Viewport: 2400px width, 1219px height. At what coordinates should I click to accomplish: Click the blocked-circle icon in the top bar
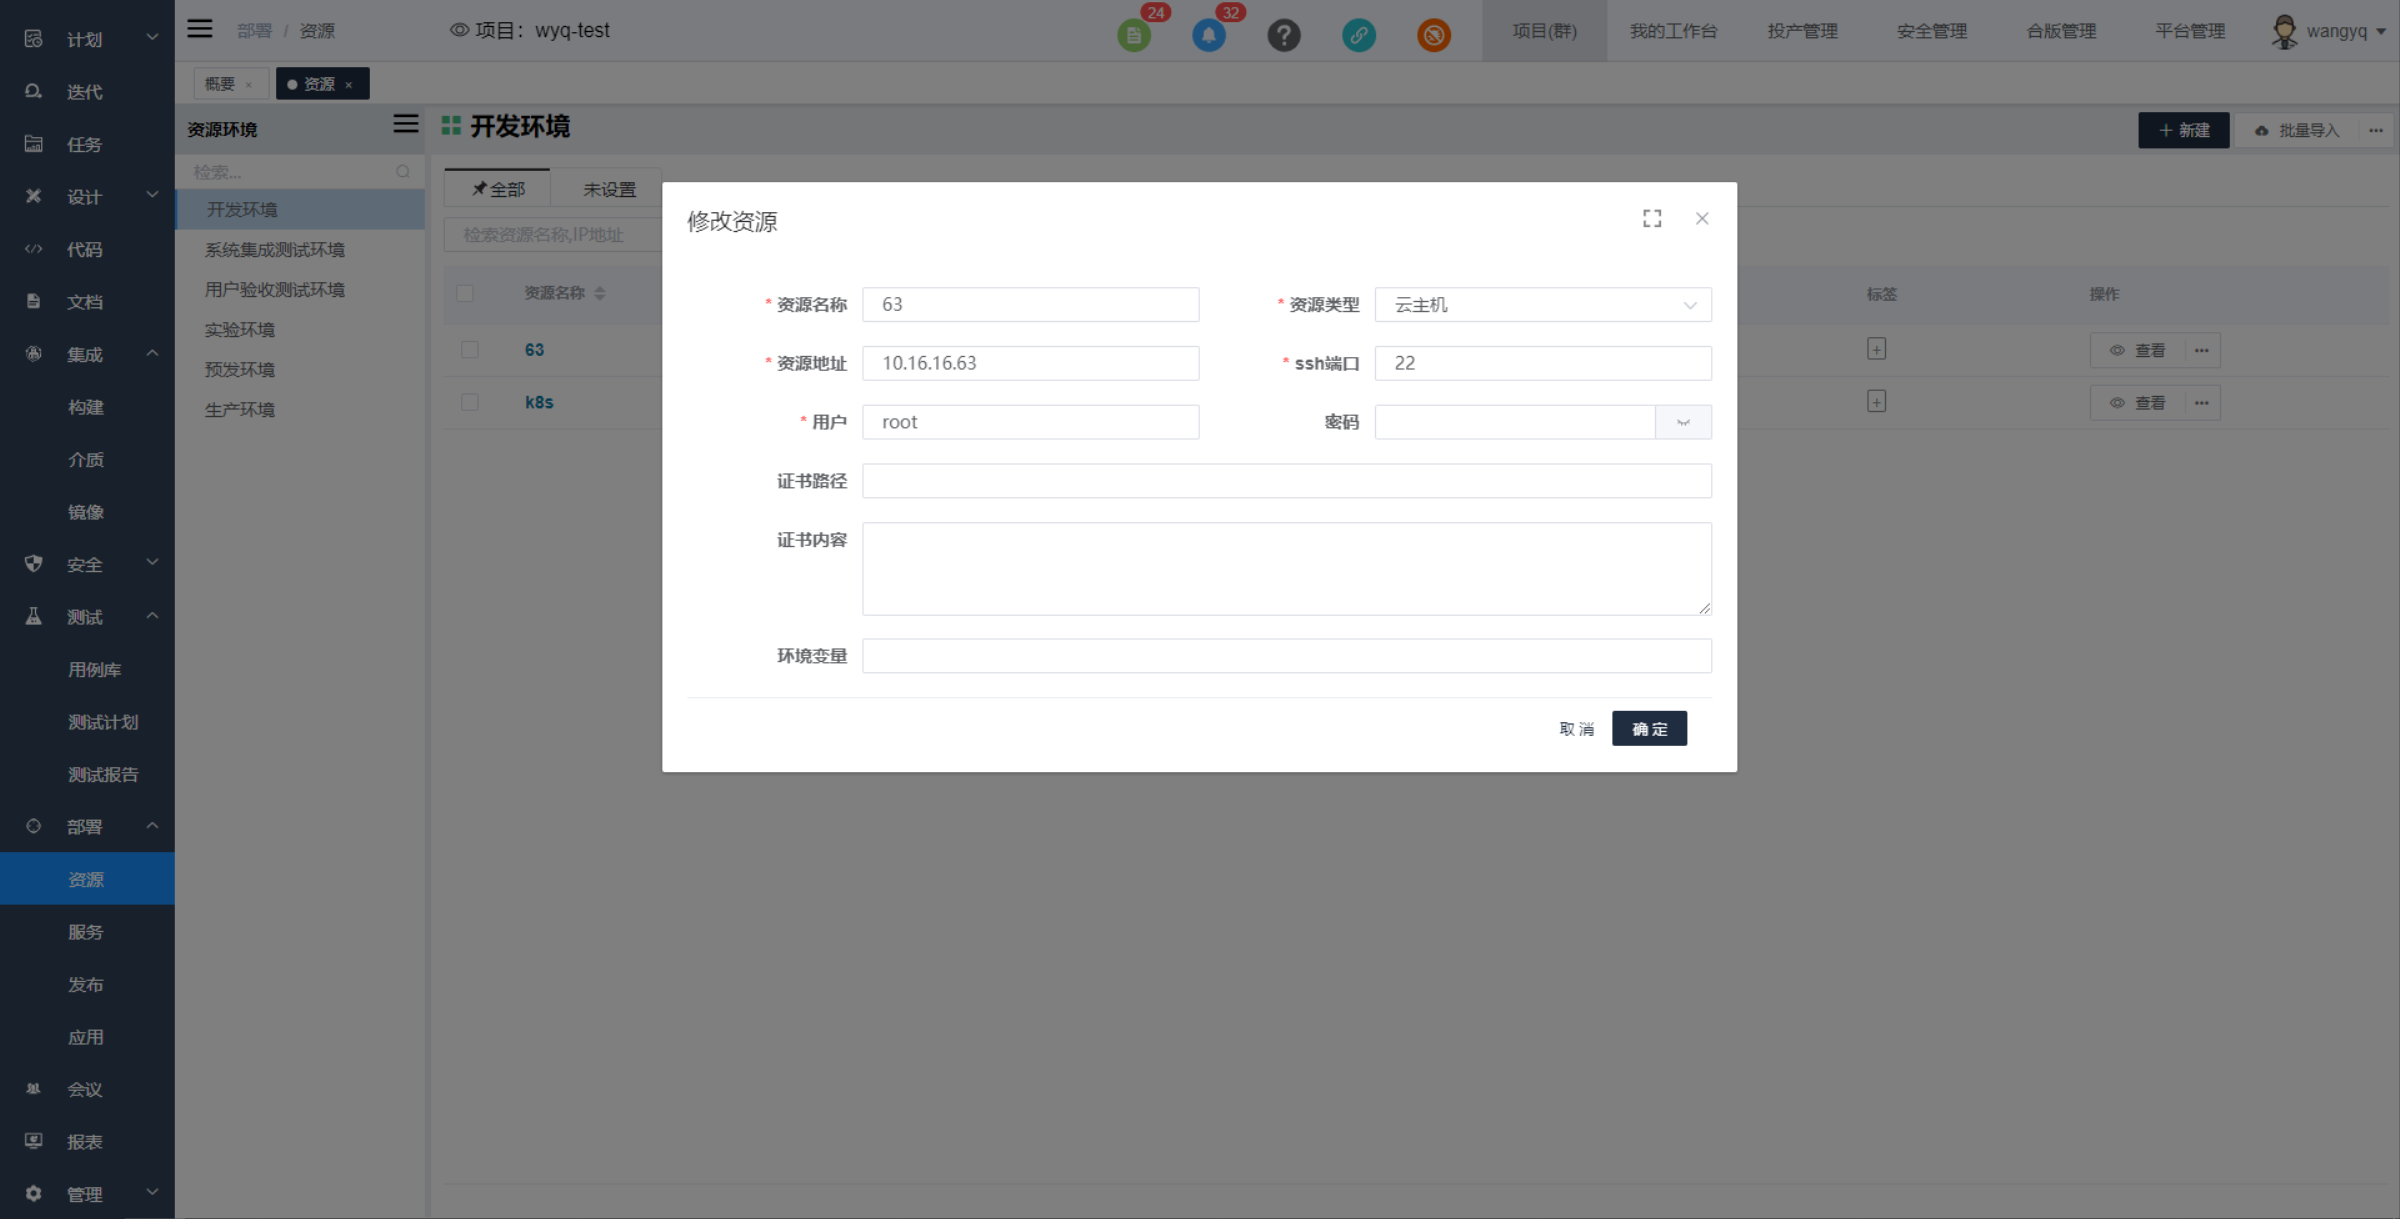click(1434, 35)
